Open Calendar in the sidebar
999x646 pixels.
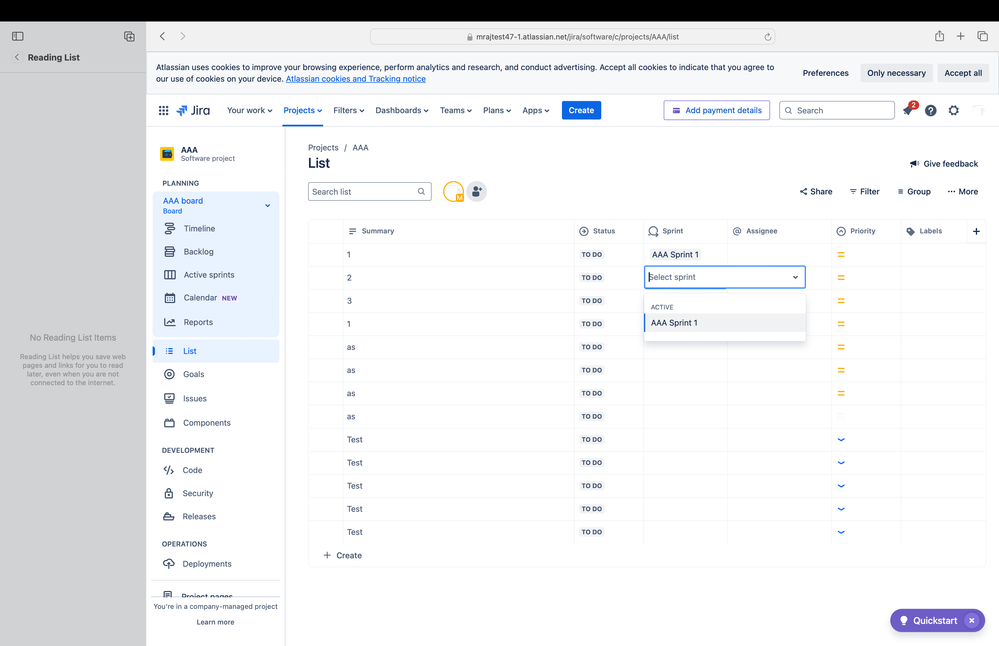coord(216,298)
